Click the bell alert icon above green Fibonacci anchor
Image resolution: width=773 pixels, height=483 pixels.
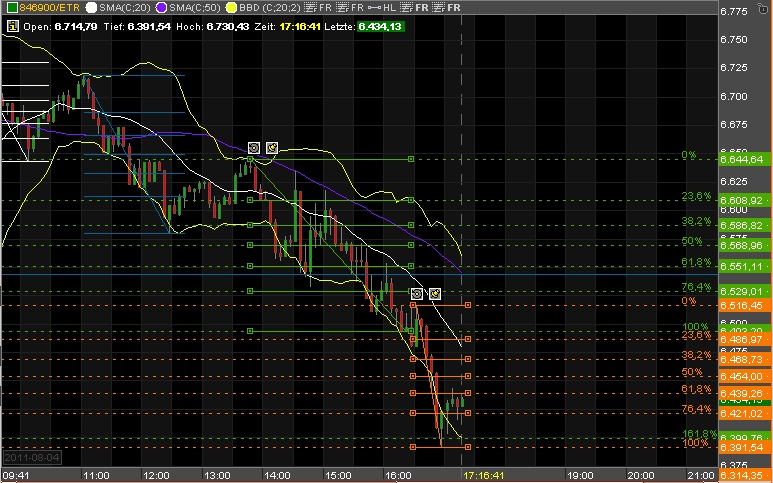272,147
